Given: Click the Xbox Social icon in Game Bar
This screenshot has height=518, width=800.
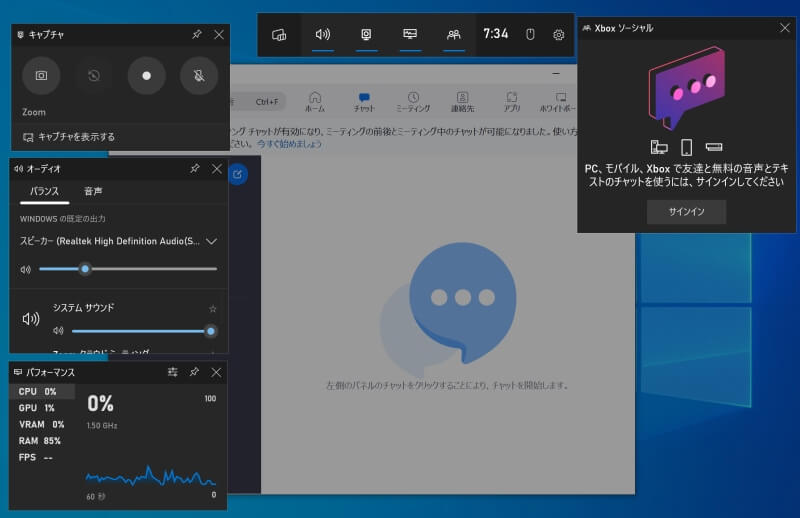Looking at the screenshot, I should pos(454,34).
